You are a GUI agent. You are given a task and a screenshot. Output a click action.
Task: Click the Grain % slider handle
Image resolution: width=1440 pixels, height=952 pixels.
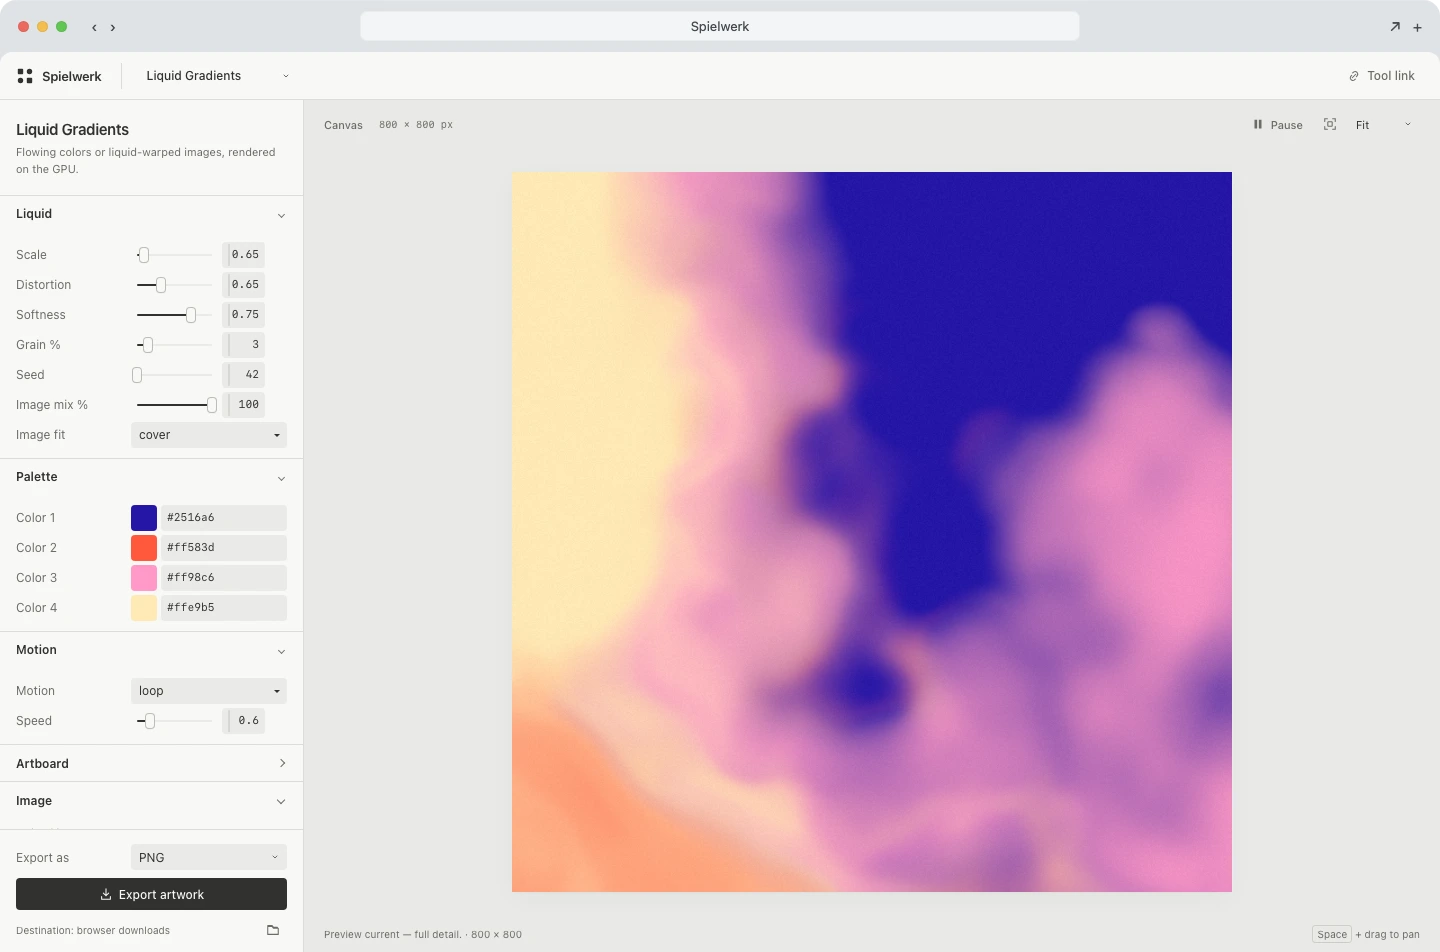[148, 345]
